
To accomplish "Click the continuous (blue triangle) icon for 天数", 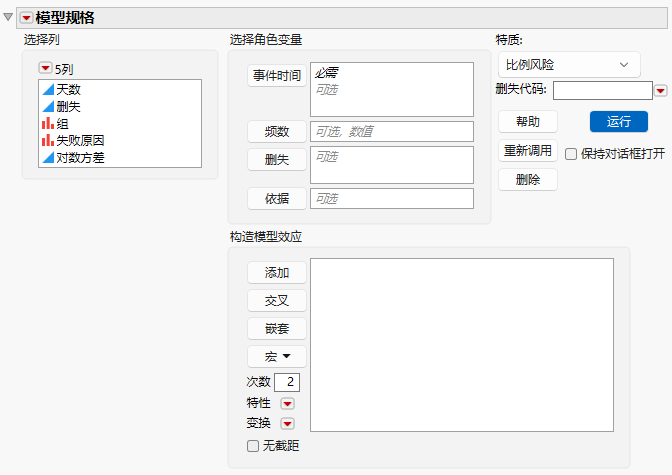I will click(x=48, y=89).
